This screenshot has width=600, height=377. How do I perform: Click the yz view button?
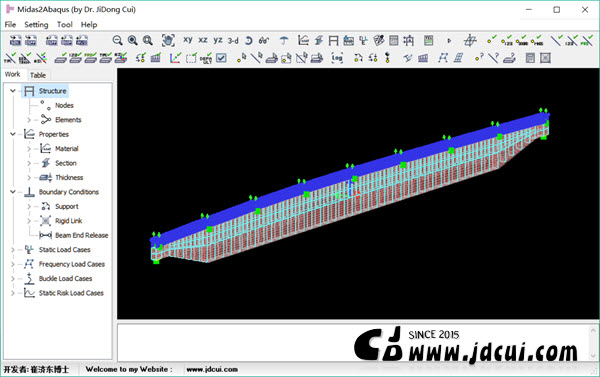point(218,40)
